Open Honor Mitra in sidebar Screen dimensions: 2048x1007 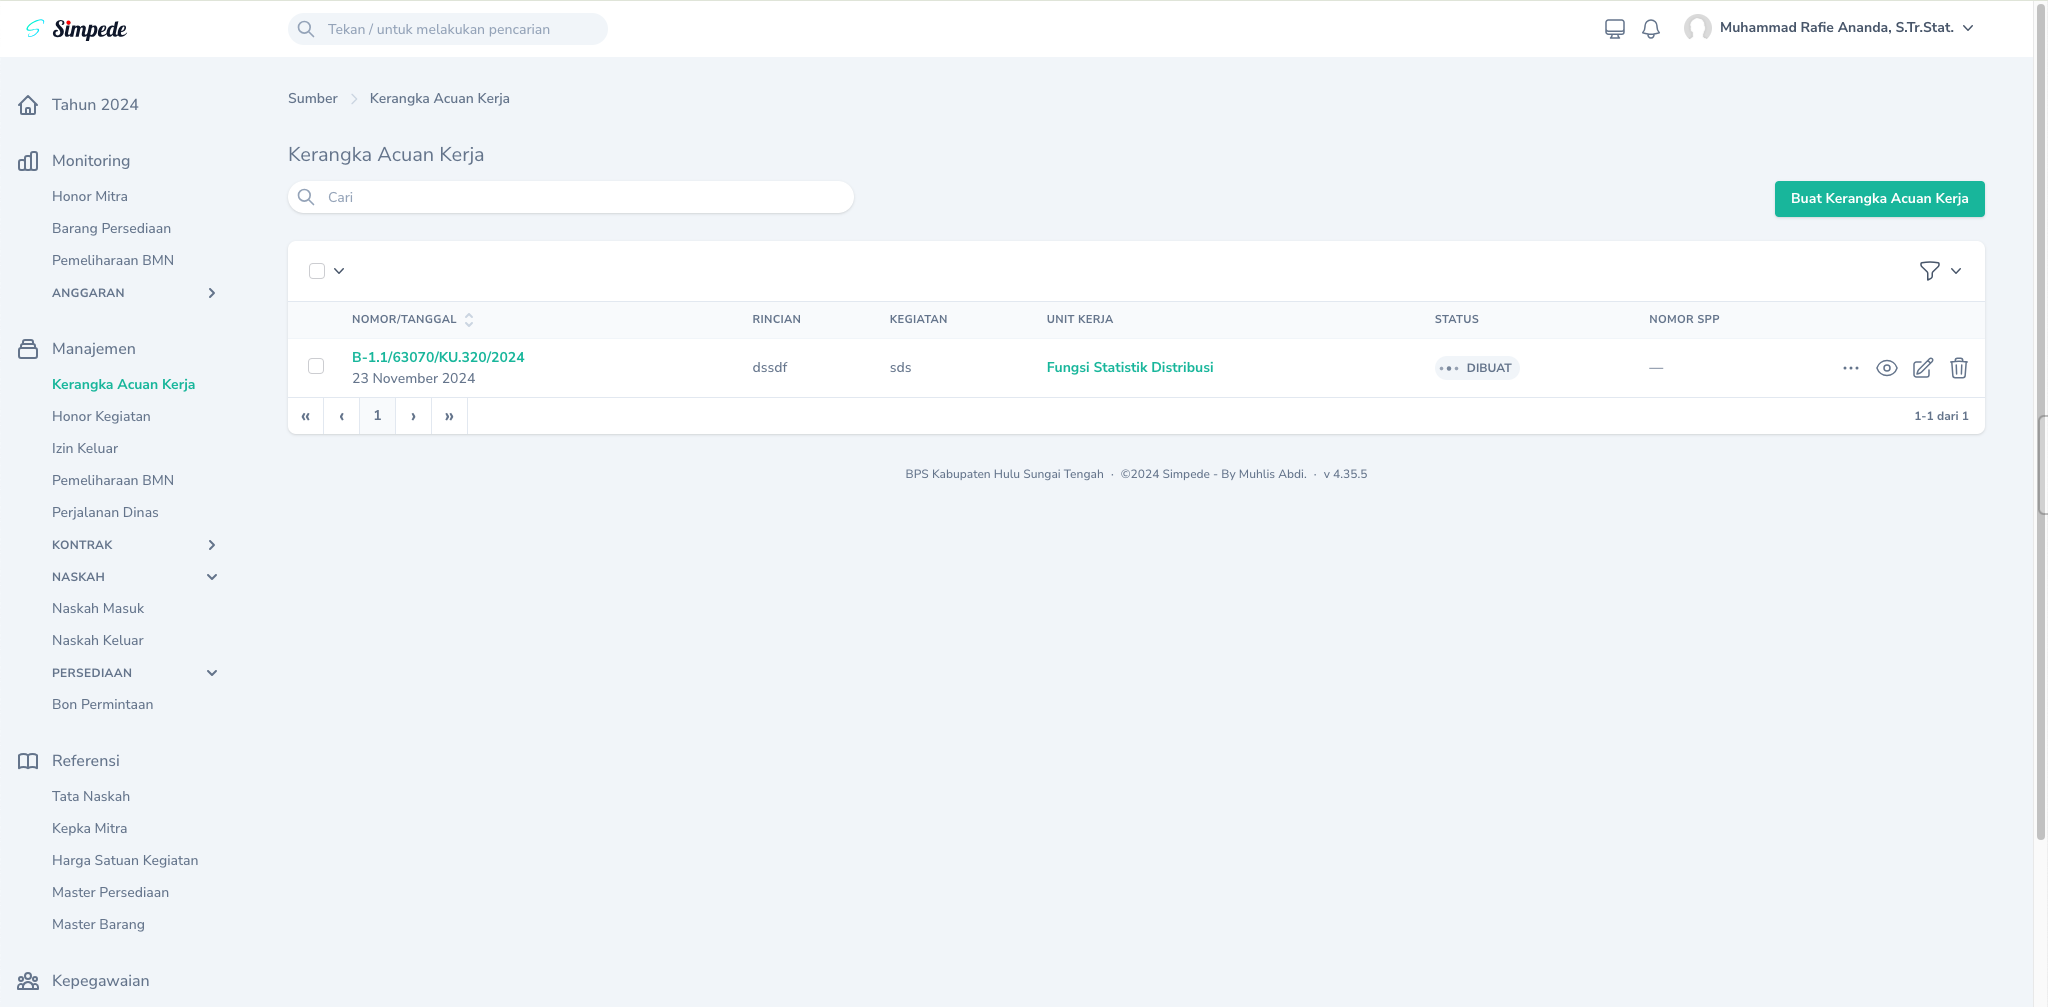90,197
